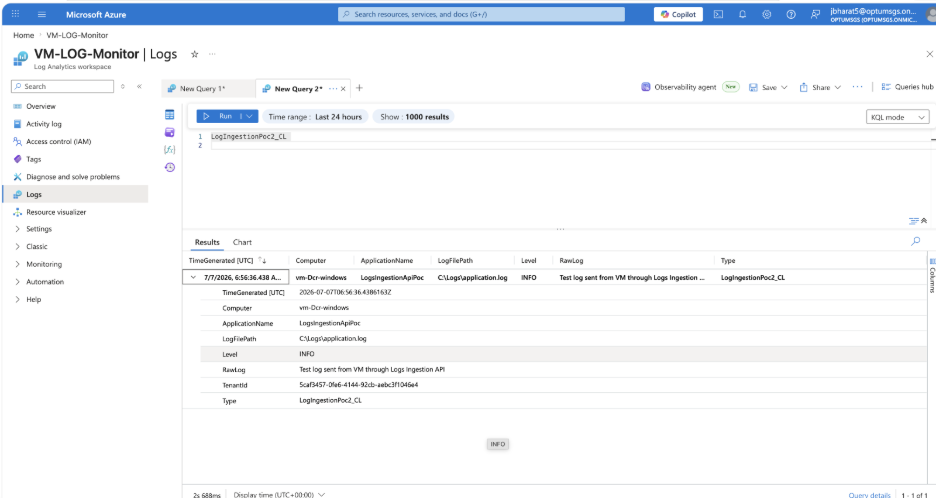936x498 pixels.
Task: Open Logs in left menu
Action: (x=75, y=195)
